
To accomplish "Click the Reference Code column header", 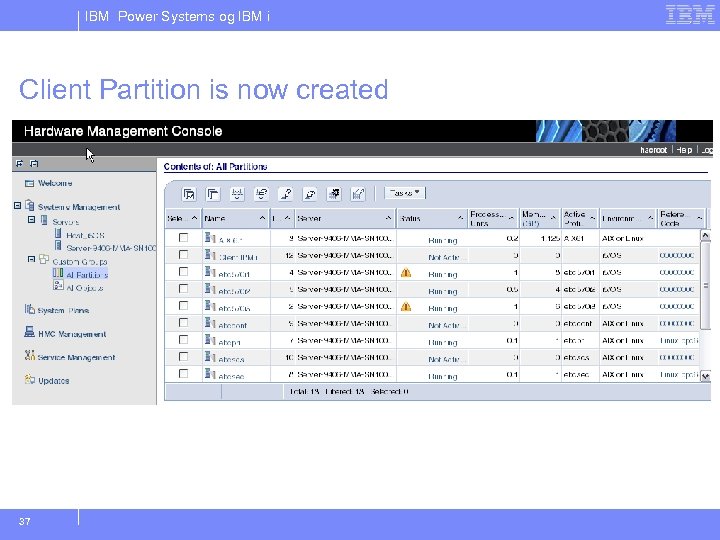I will [x=681, y=219].
